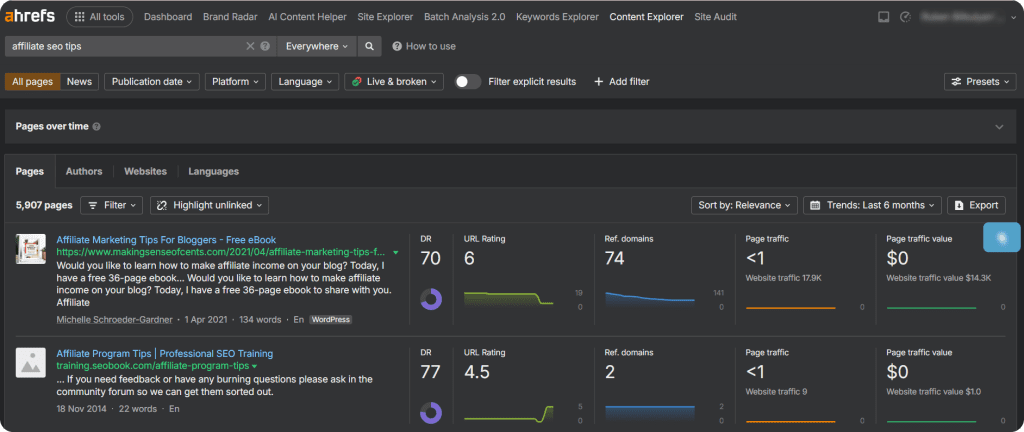1024x432 pixels.
Task: Click the Export button
Action: coord(976,205)
